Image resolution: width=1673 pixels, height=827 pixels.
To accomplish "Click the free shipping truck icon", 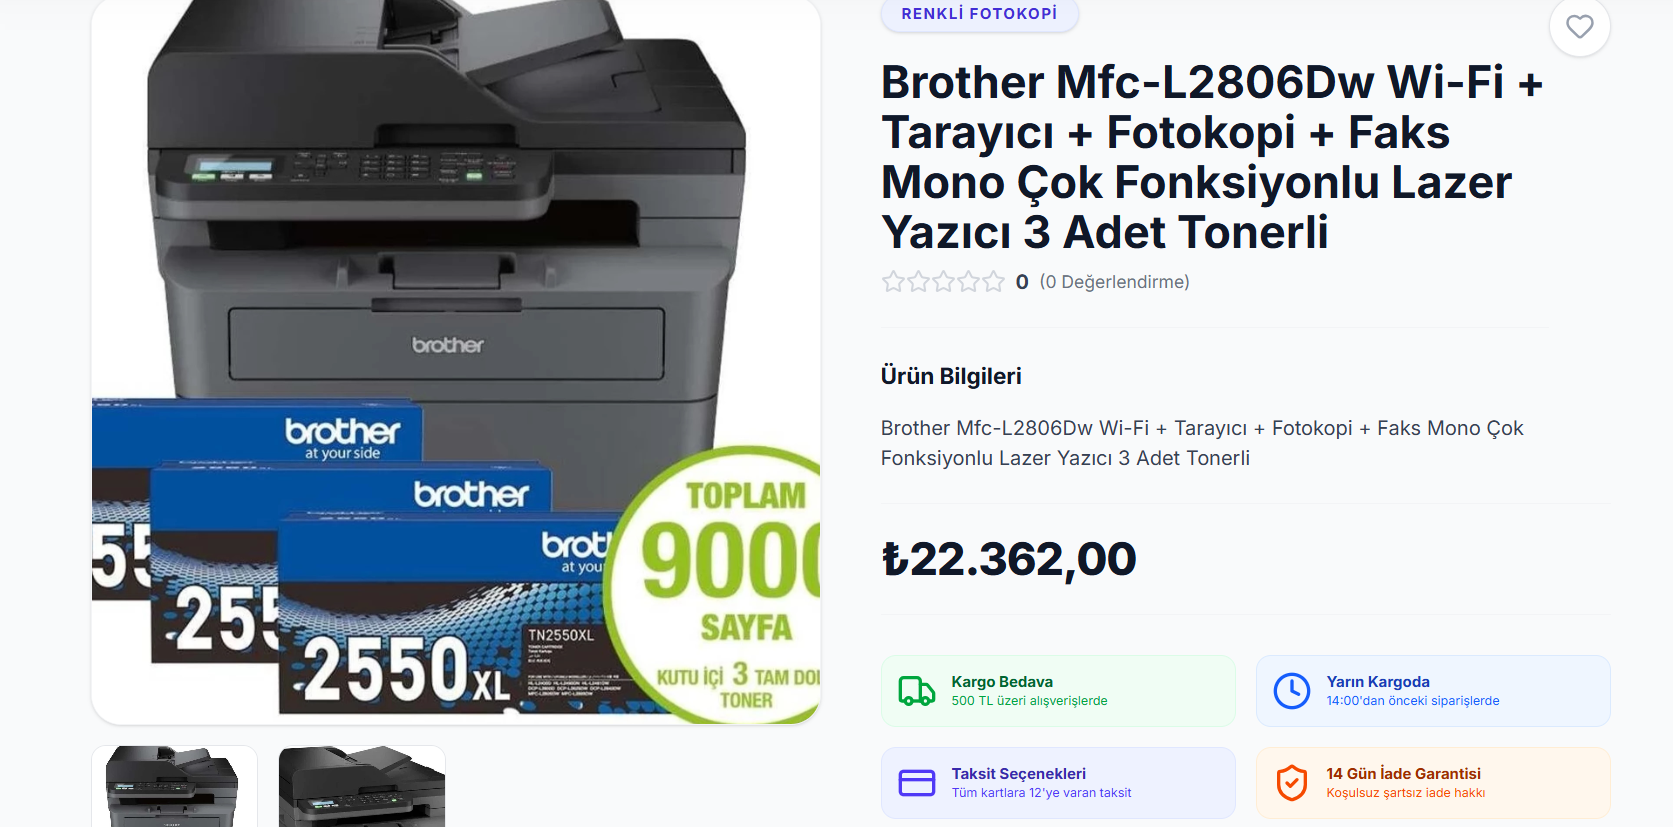I will click(x=916, y=691).
